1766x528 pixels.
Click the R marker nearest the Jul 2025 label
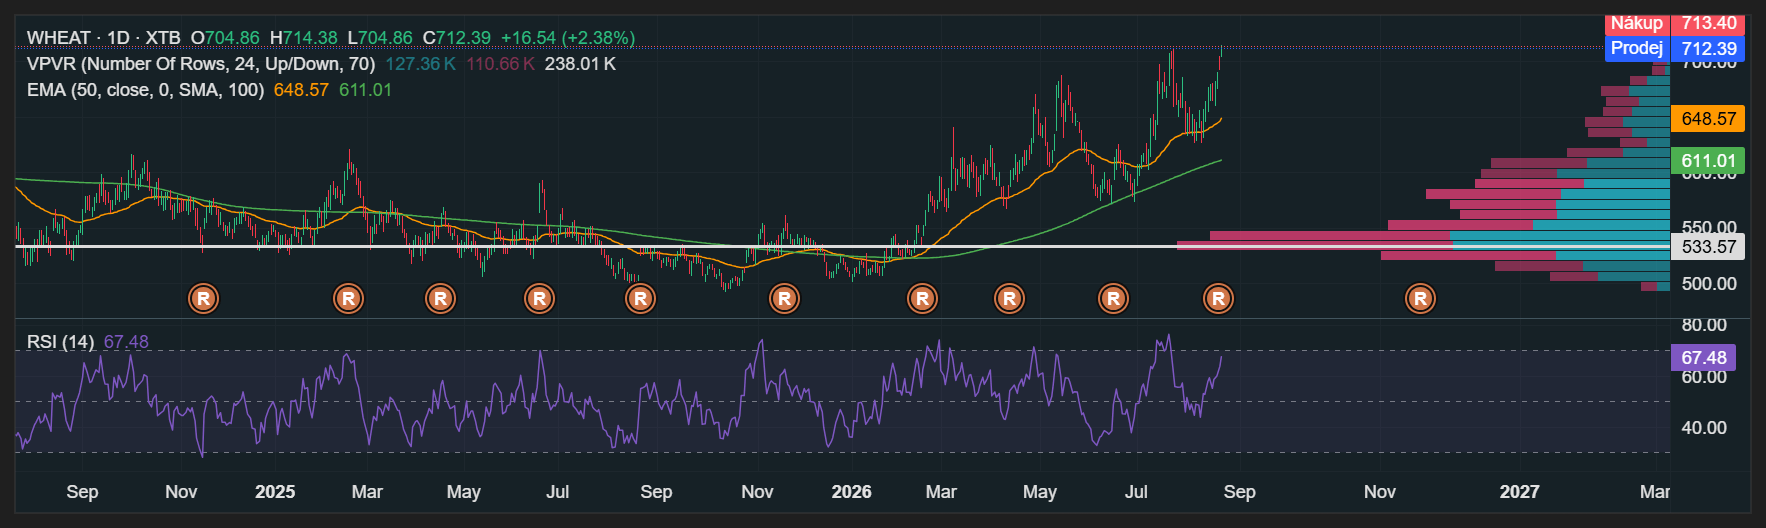(x=539, y=298)
